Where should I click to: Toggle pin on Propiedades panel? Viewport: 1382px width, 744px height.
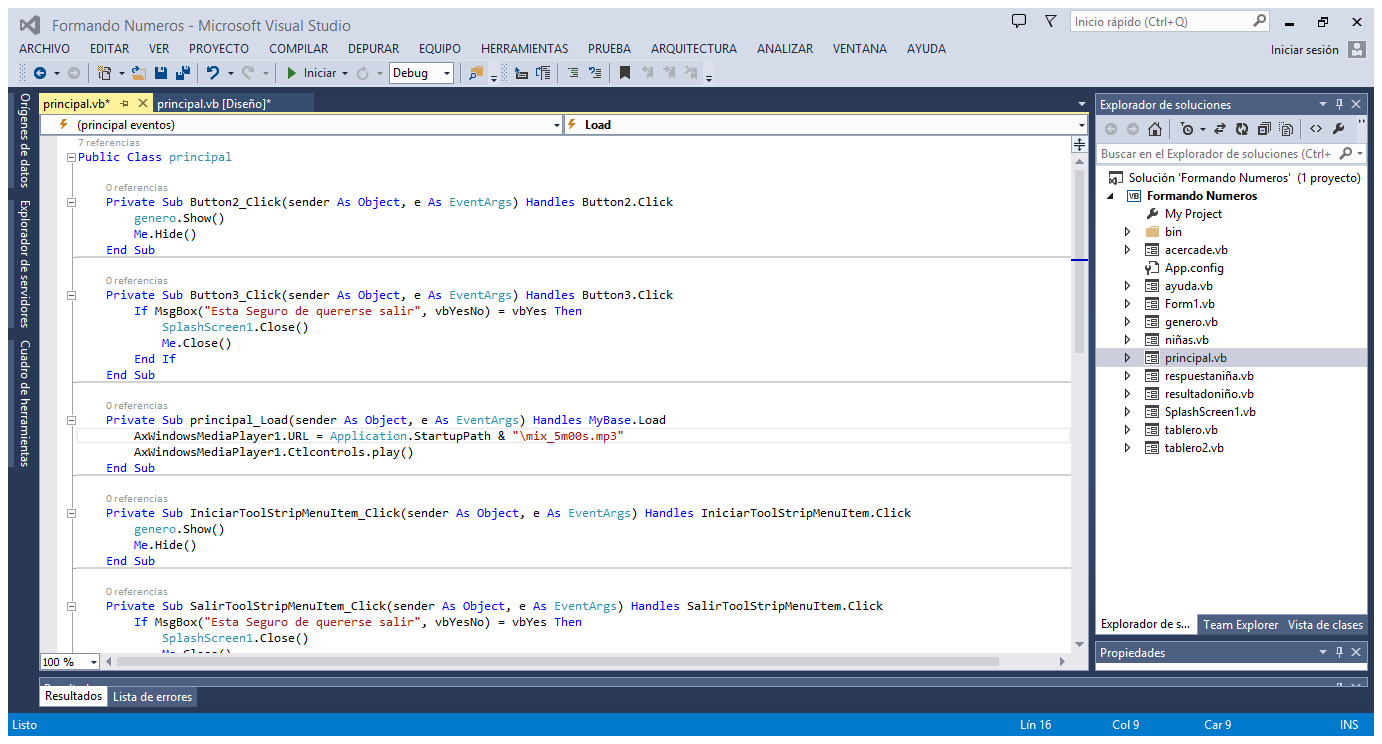pos(1339,652)
